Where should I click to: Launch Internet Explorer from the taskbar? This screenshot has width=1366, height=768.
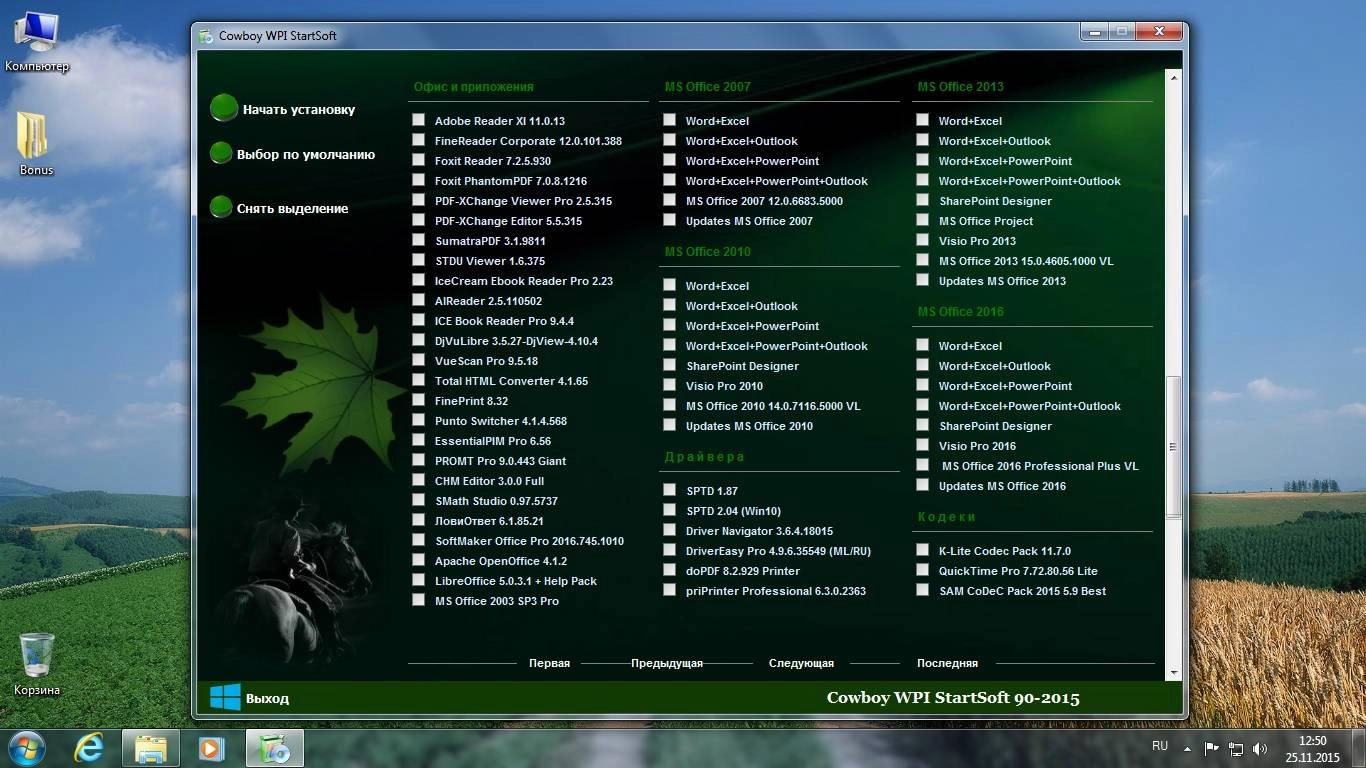pos(90,748)
